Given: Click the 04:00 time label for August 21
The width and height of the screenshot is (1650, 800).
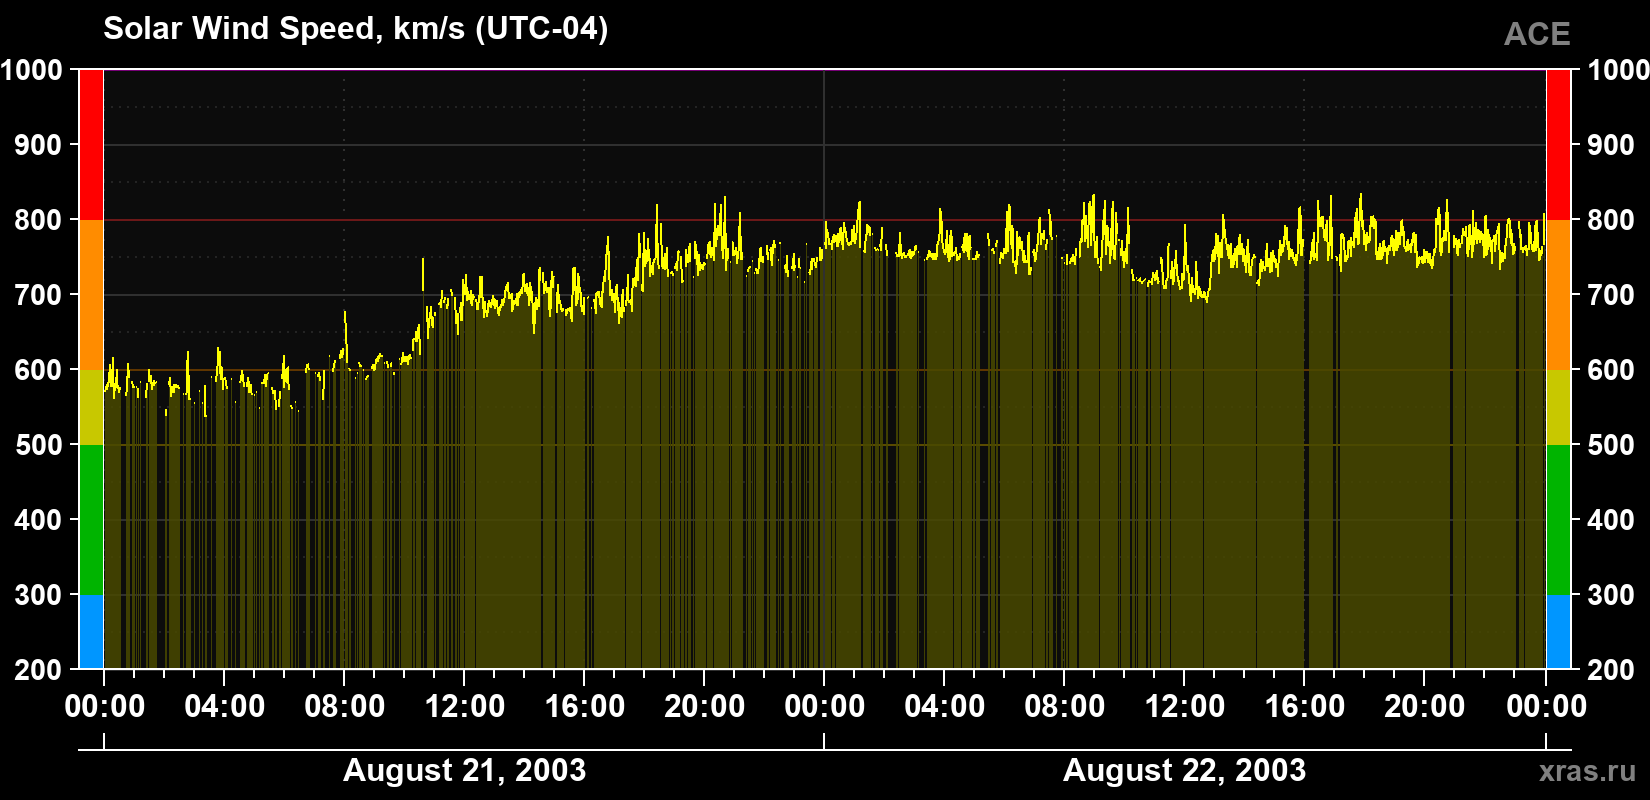Looking at the screenshot, I should tap(225, 707).
